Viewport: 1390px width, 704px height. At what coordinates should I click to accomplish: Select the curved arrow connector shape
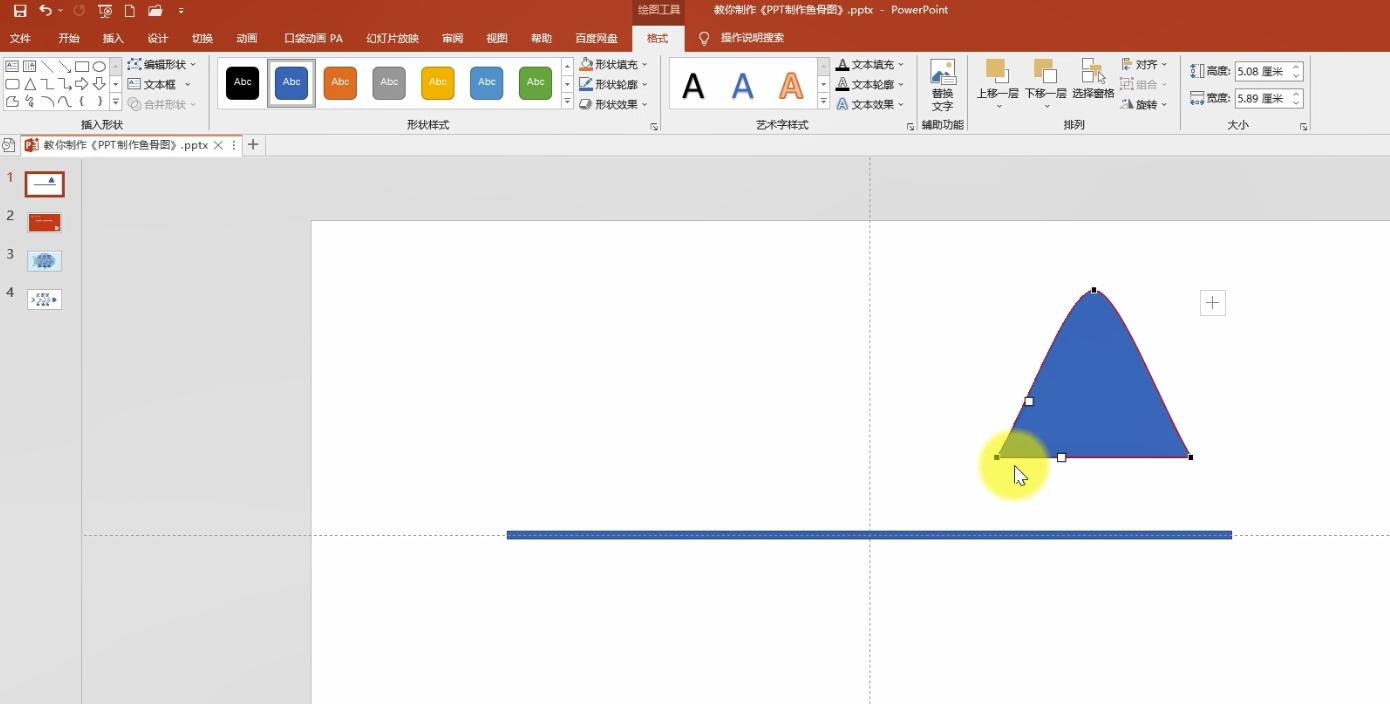47,103
